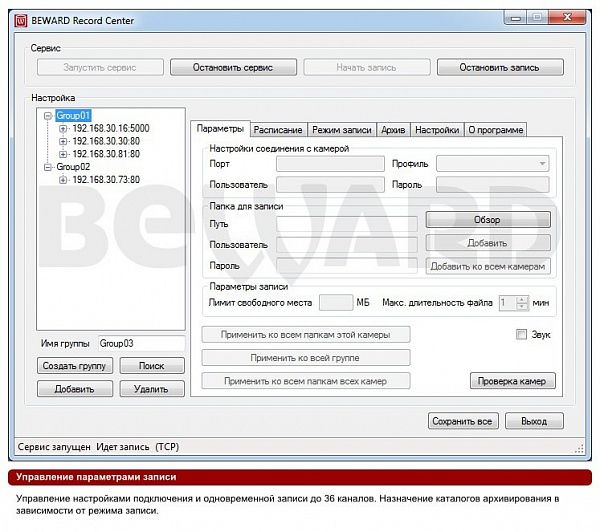Click the disabled Запустить сервис button
Image resolution: width=600 pixels, height=532 pixels.
tap(100, 67)
